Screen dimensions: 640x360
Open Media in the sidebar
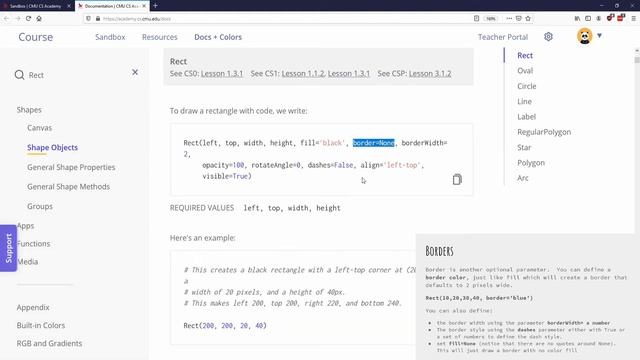coord(27,262)
